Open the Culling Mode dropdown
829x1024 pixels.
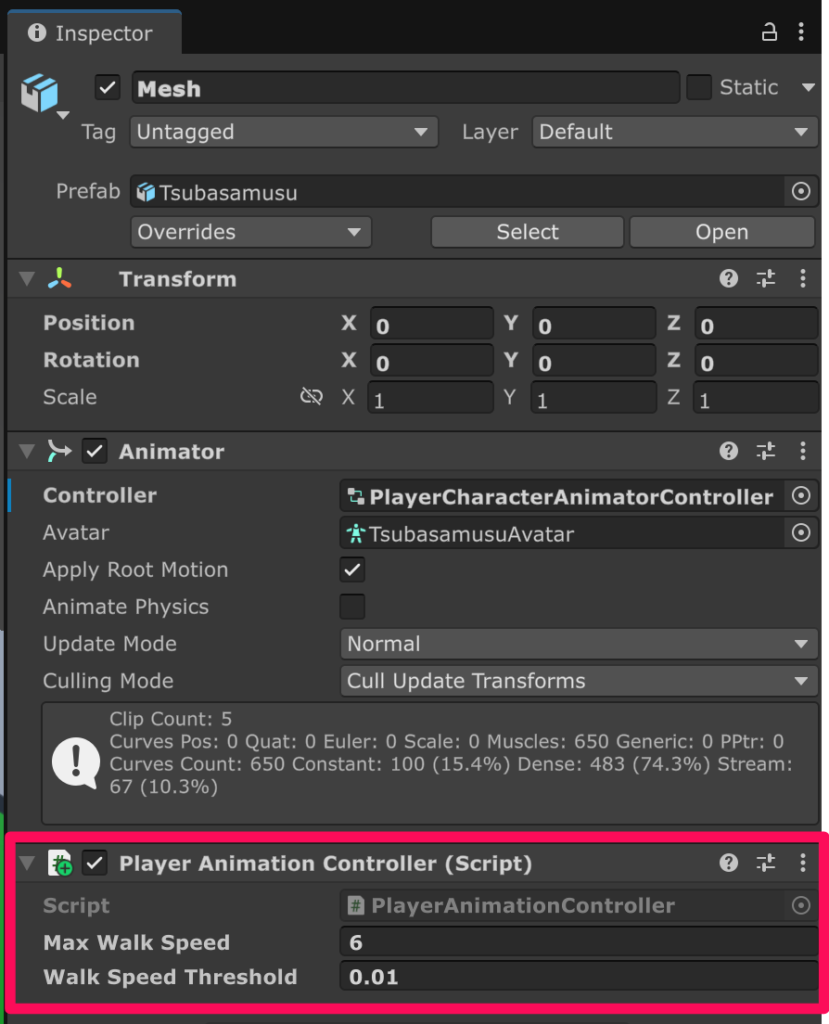pos(578,681)
